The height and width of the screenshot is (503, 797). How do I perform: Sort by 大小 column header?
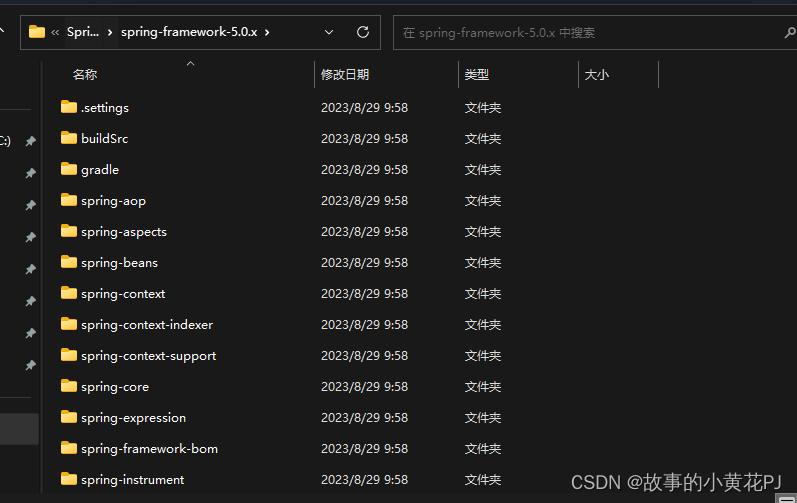click(597, 75)
